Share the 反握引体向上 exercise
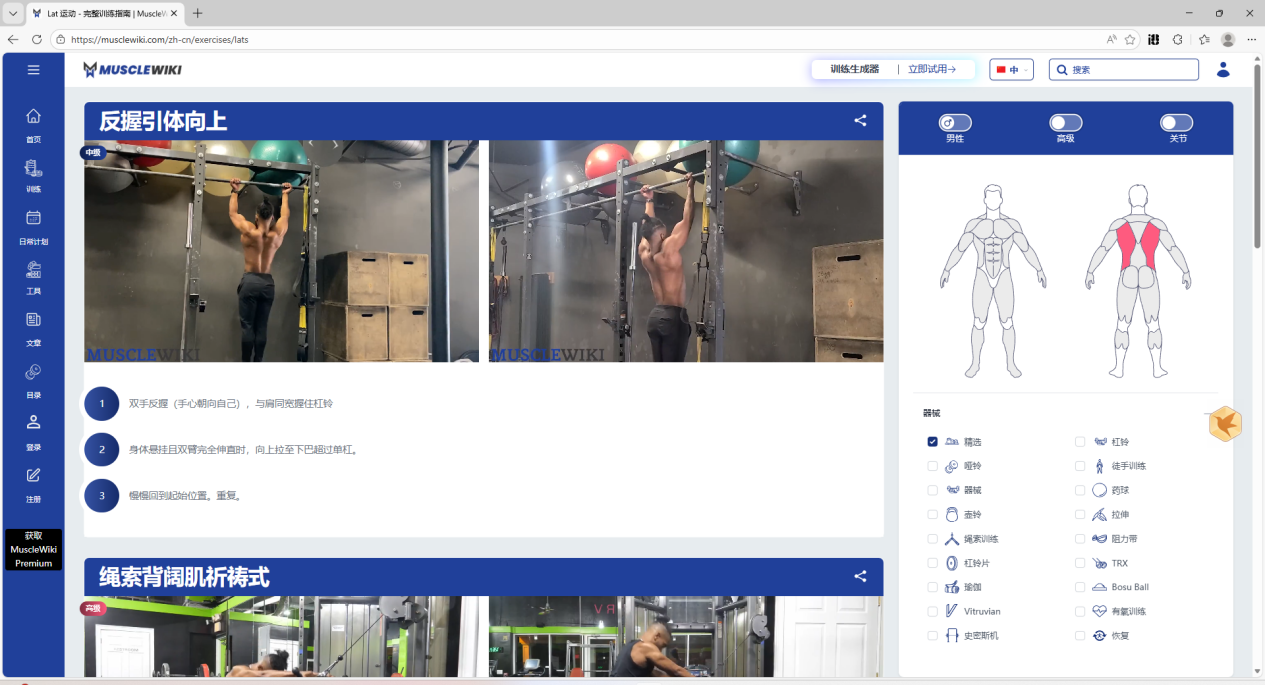This screenshot has height=685, width=1265. [x=860, y=121]
